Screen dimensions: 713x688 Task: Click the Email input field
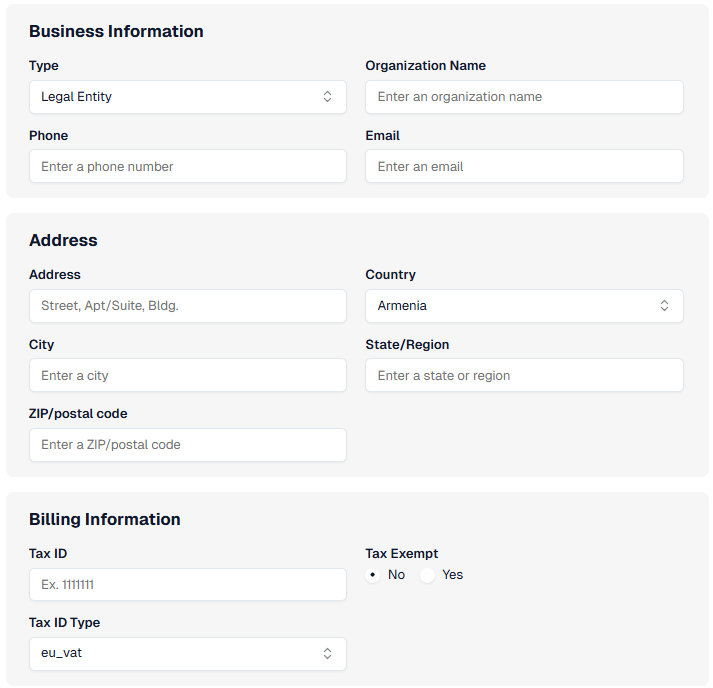(x=524, y=167)
